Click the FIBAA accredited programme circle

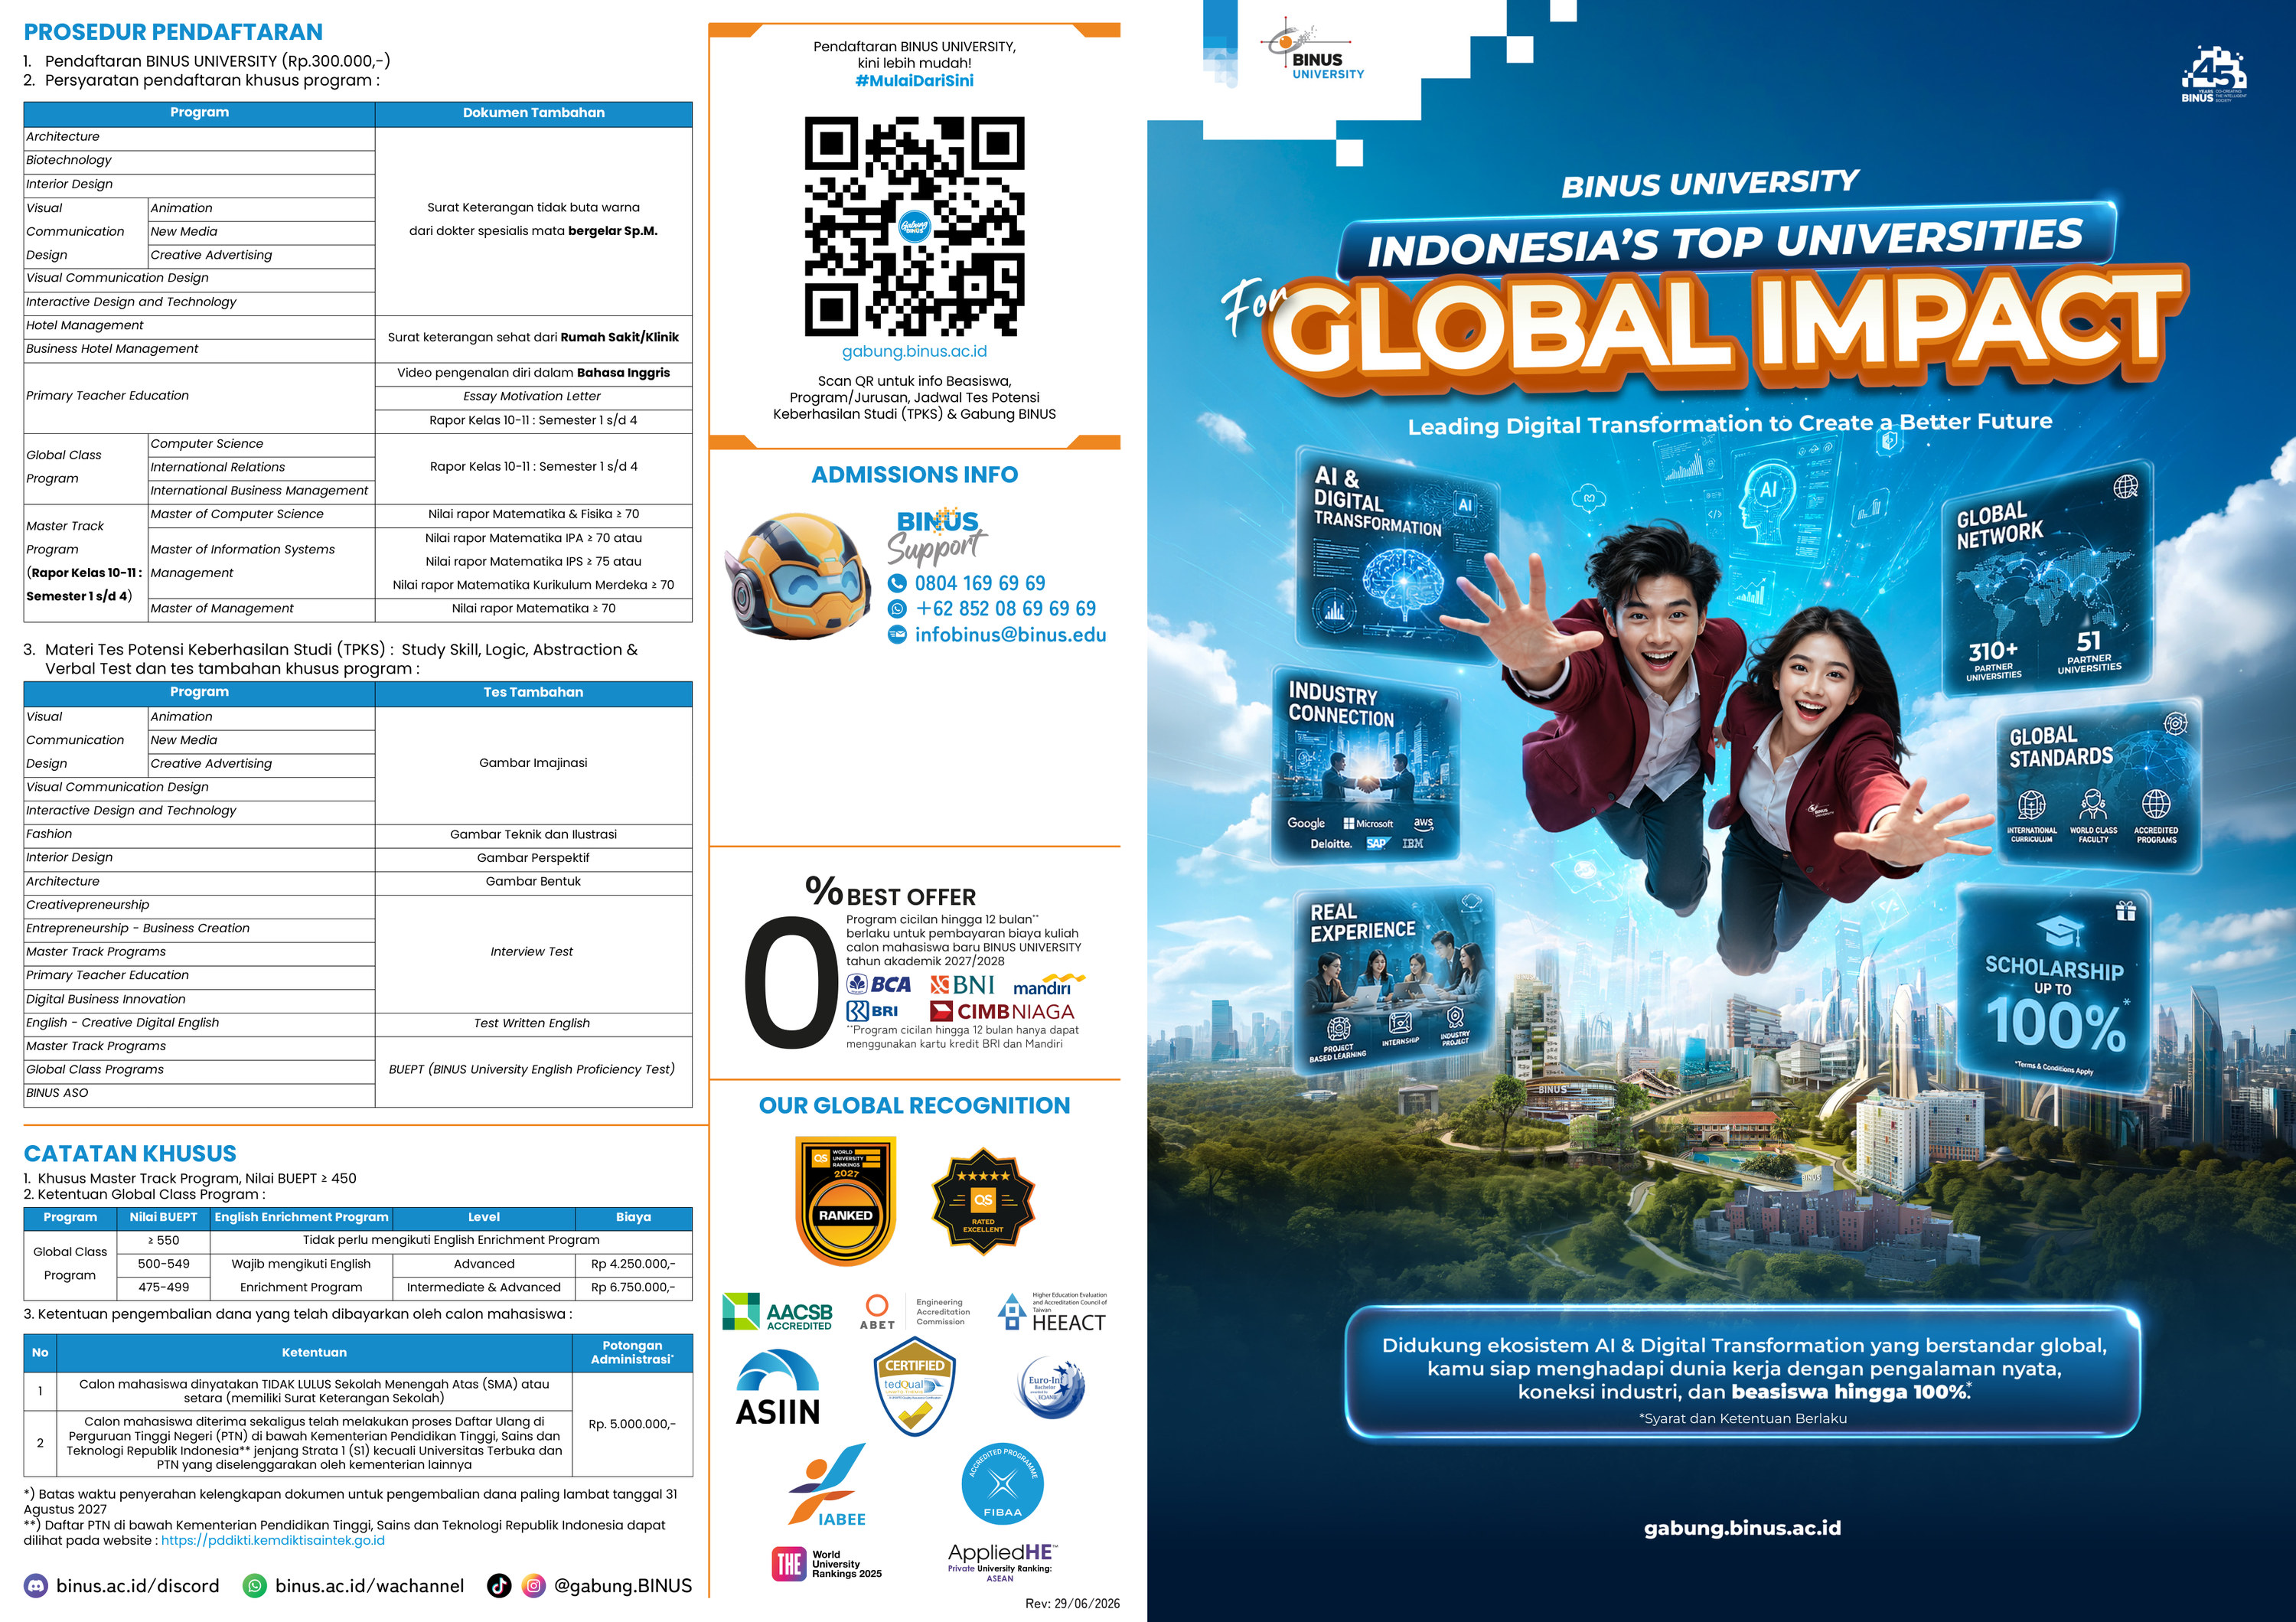click(x=1002, y=1483)
